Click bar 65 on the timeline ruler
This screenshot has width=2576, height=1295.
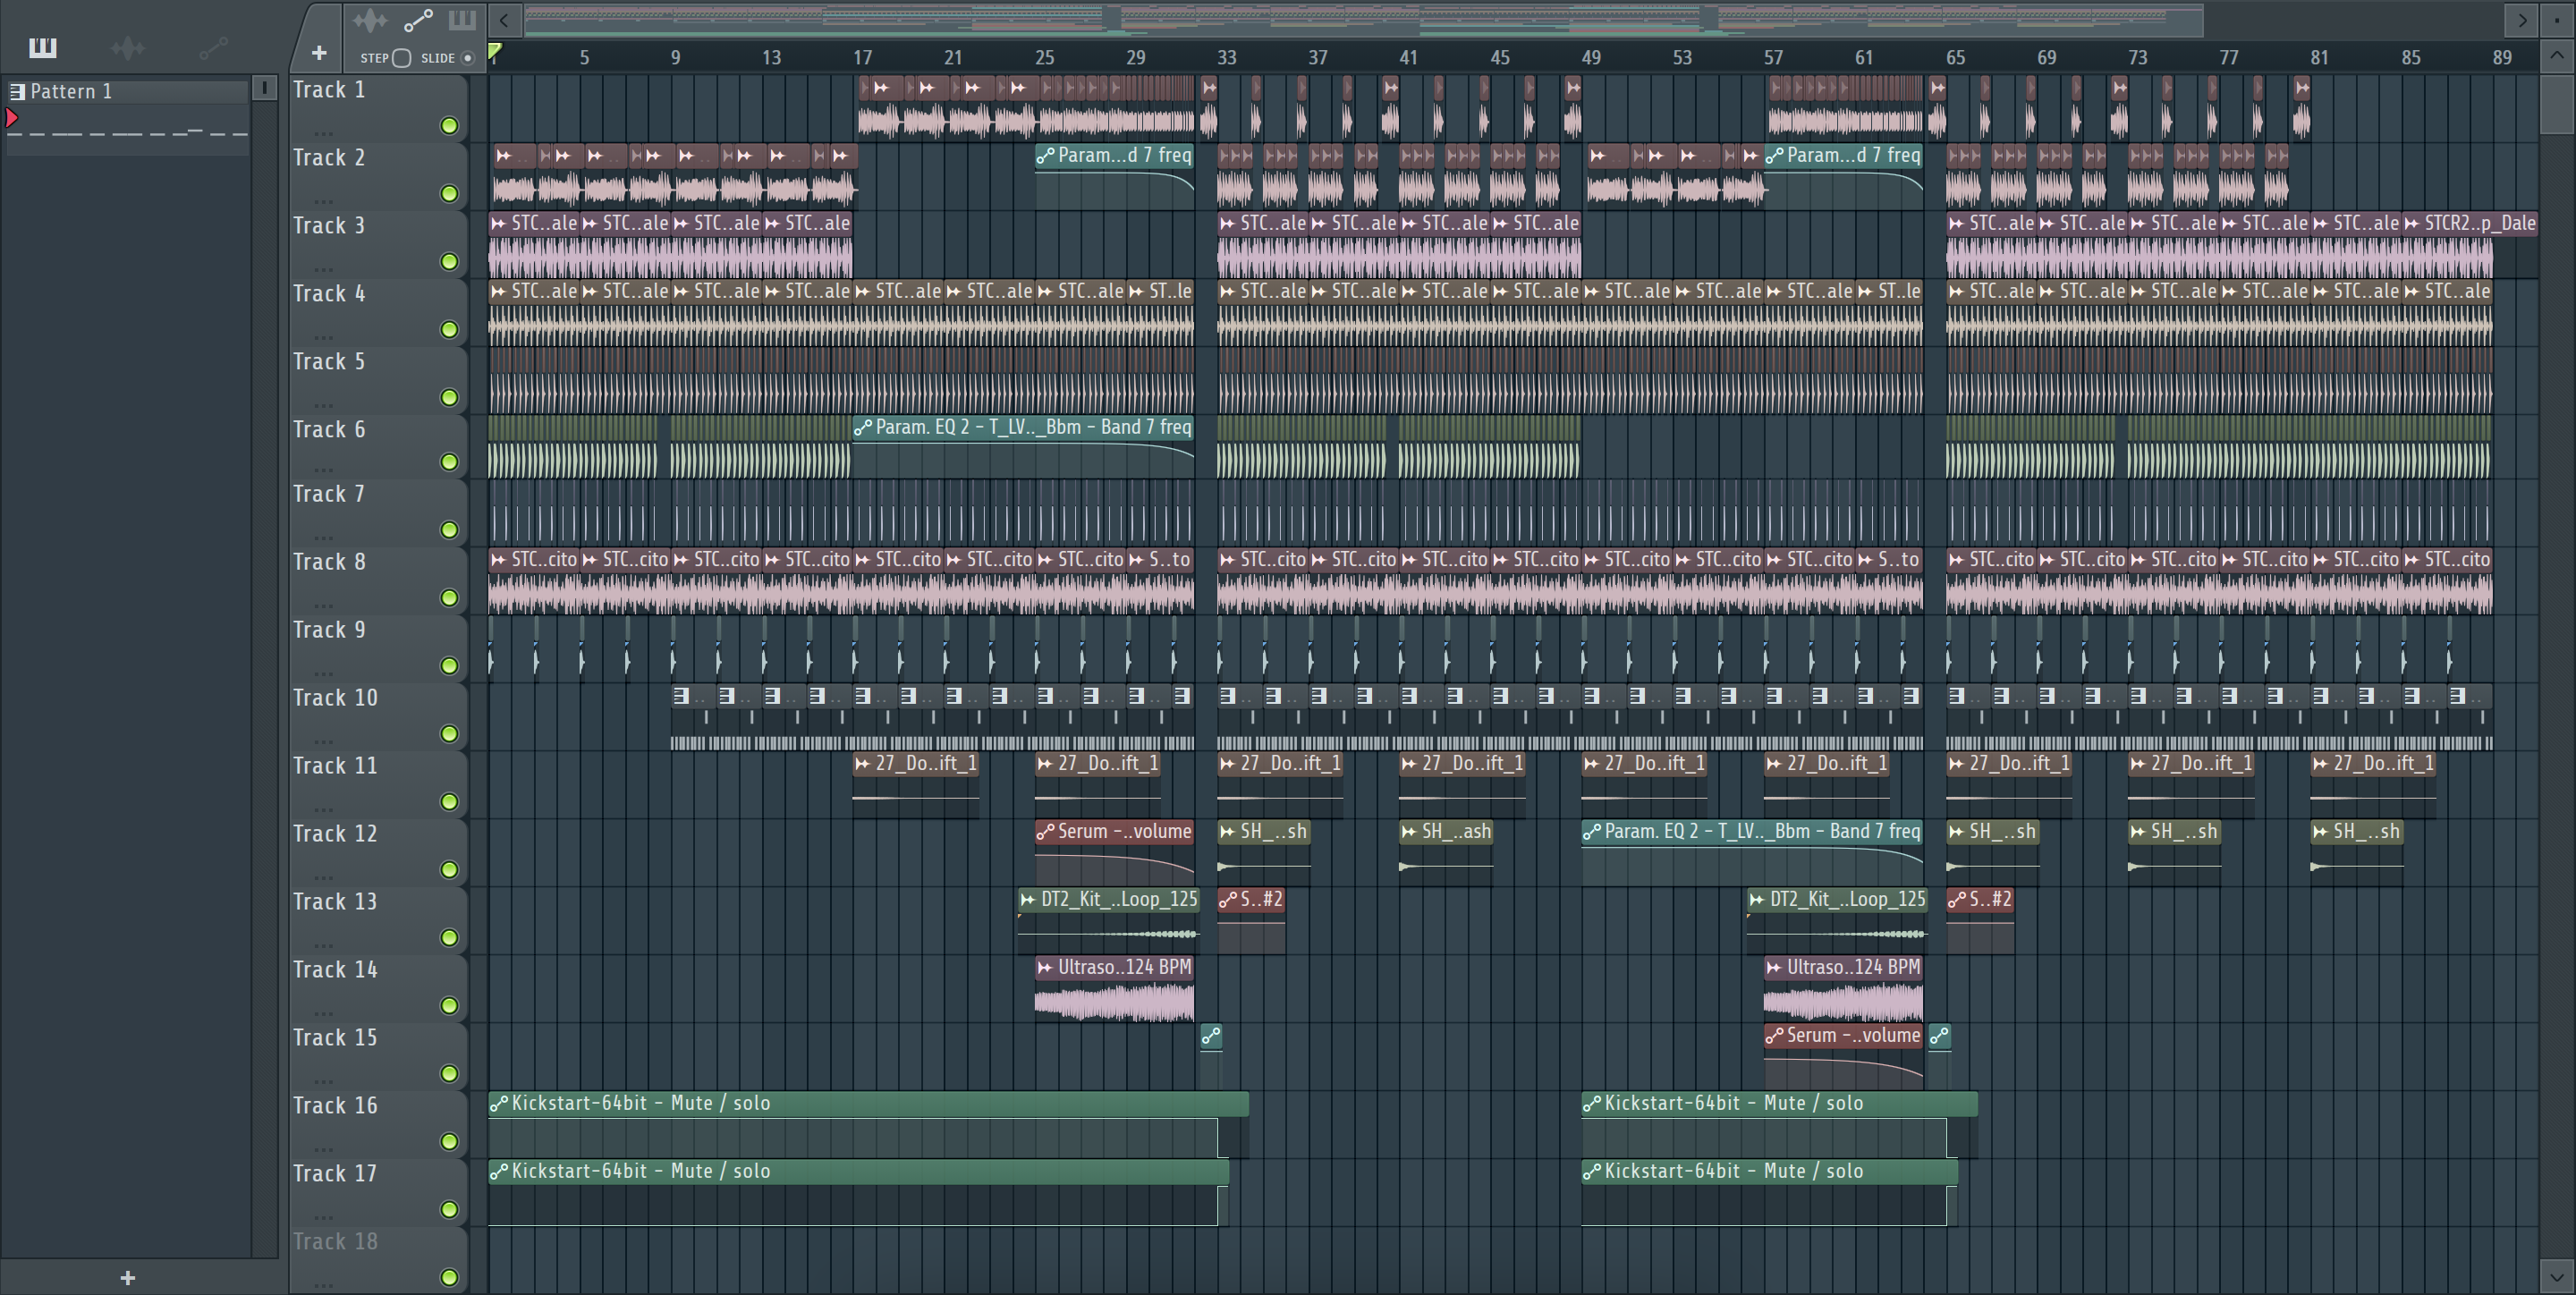pyautogui.click(x=1955, y=57)
